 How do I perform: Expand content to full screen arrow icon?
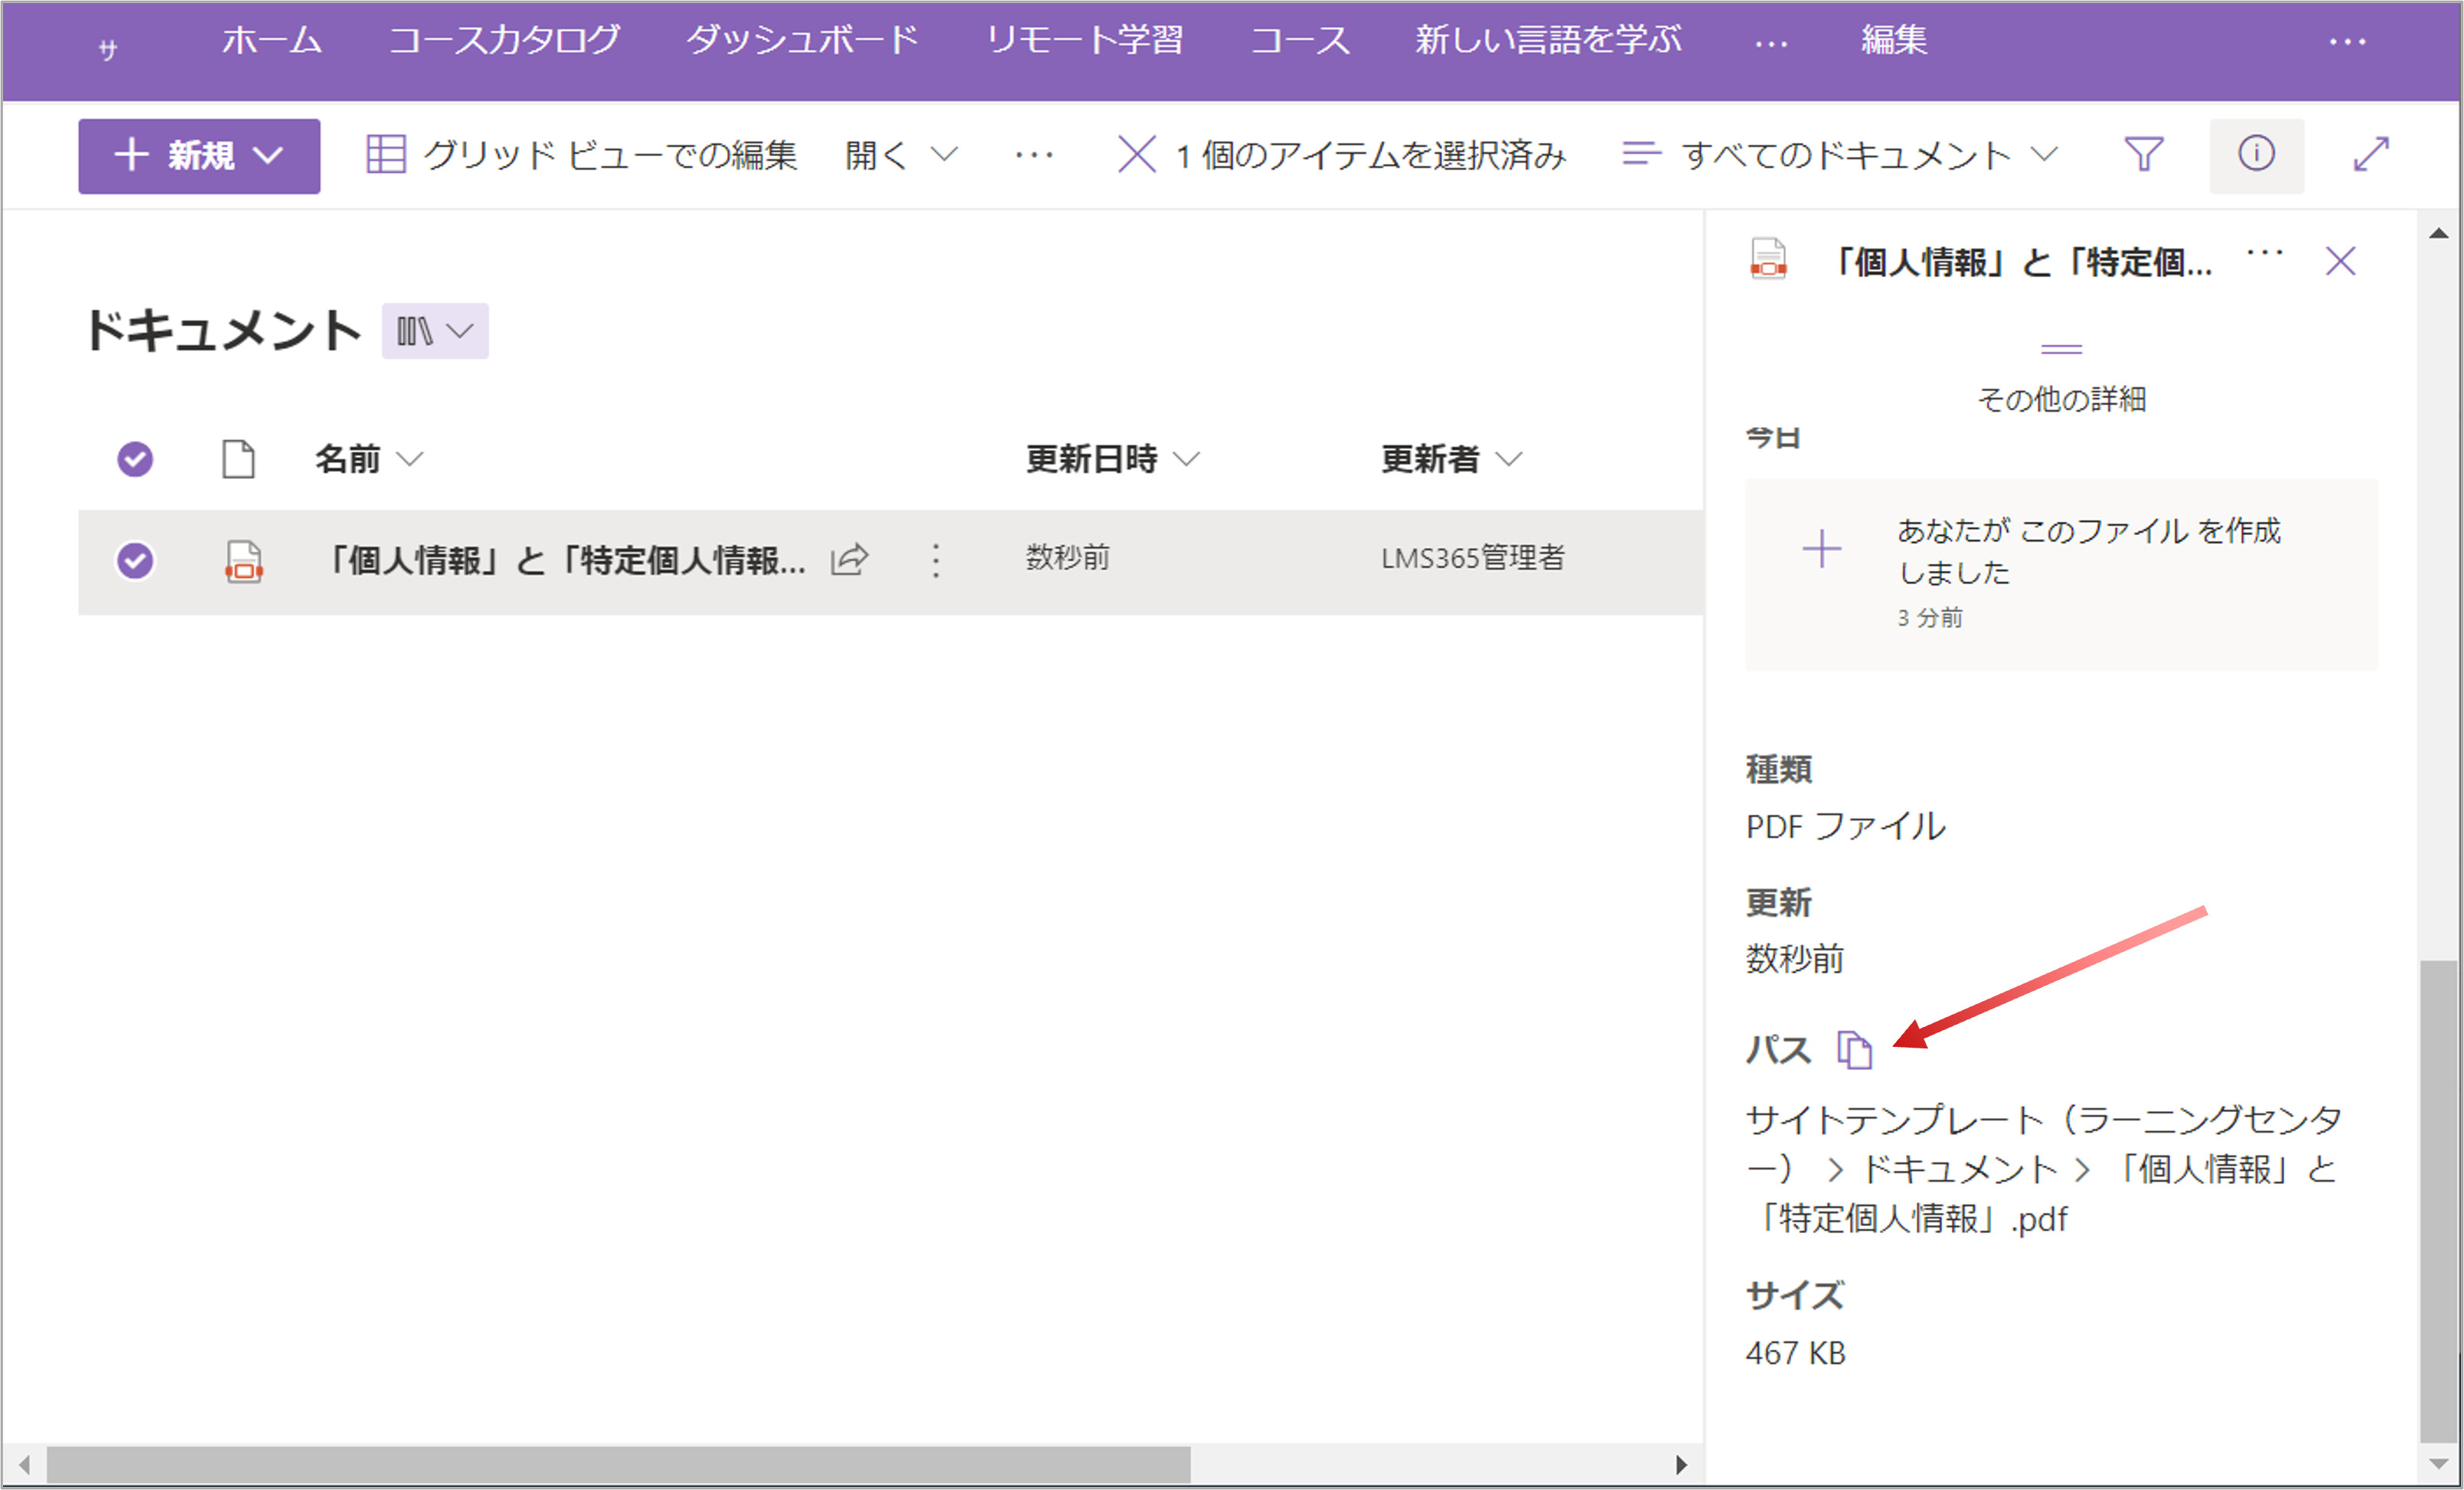coord(2371,155)
